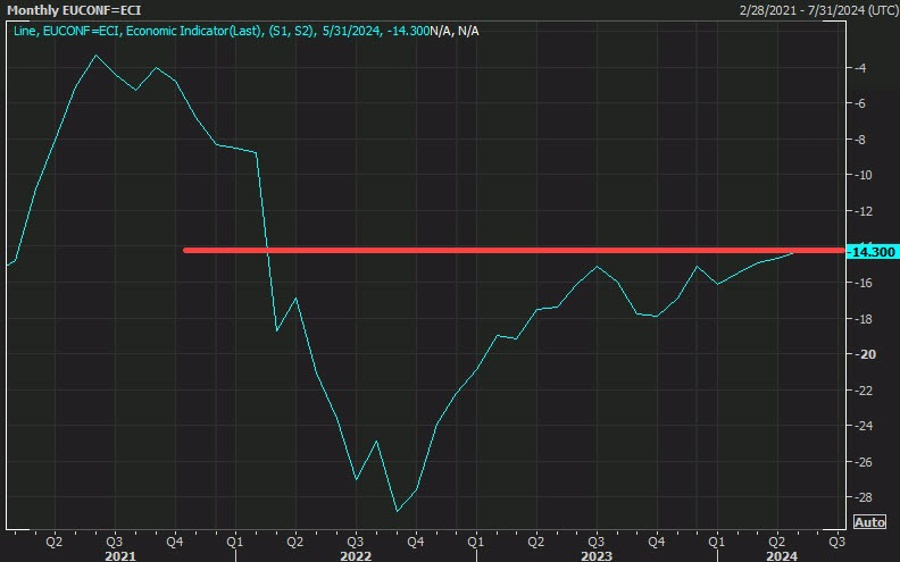The image size is (900, 562).
Task: Select the Q3 label under 2022
Action: [x=355, y=541]
